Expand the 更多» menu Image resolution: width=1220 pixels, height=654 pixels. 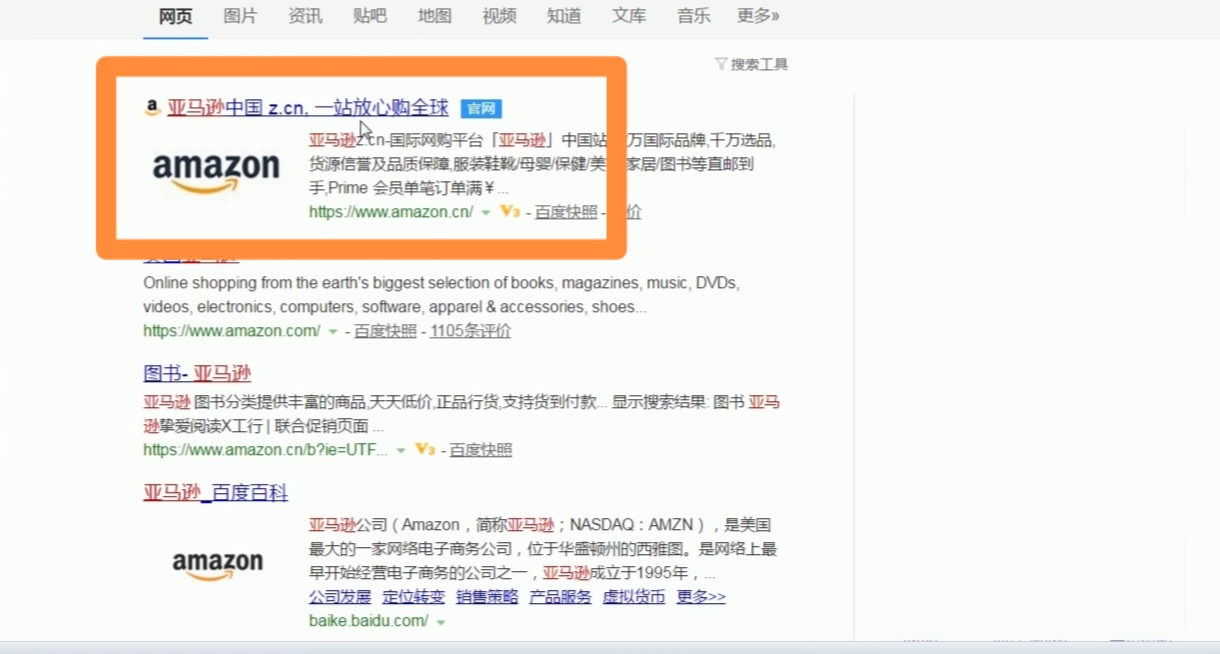tap(758, 16)
